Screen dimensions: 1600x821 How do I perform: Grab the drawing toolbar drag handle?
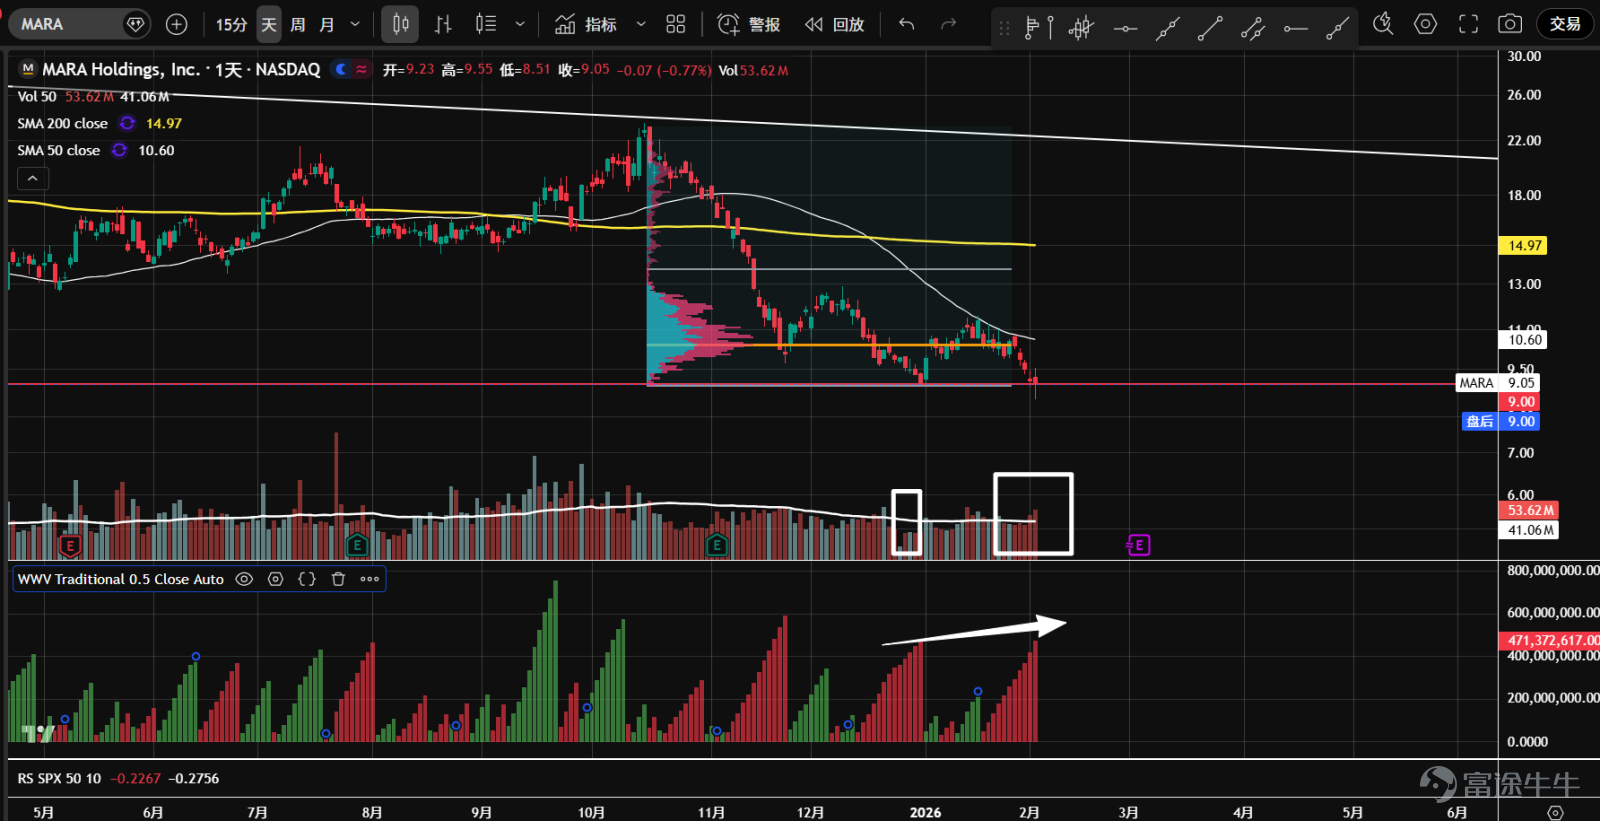[1004, 28]
